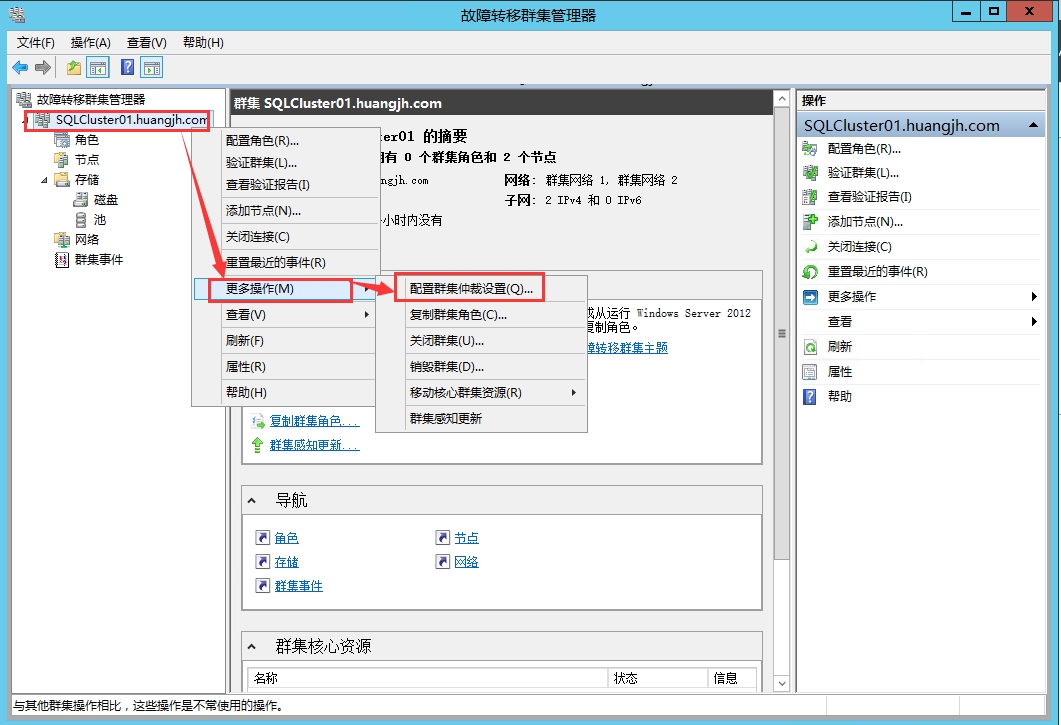Select 复制群集角色(C) in submenu
The image size is (1061, 725).
(x=481, y=315)
